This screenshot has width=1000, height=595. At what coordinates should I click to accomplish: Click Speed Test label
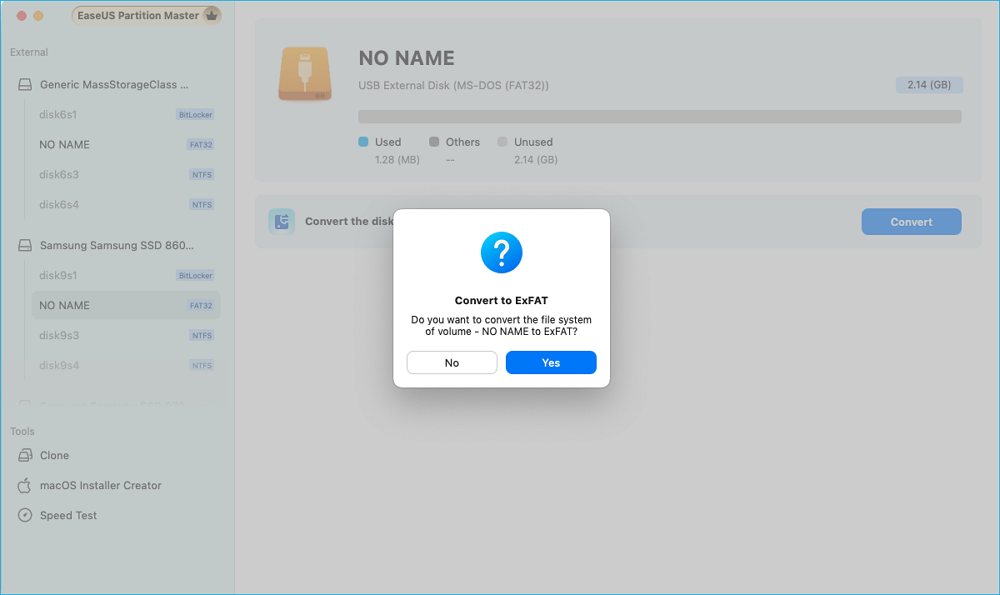click(68, 515)
